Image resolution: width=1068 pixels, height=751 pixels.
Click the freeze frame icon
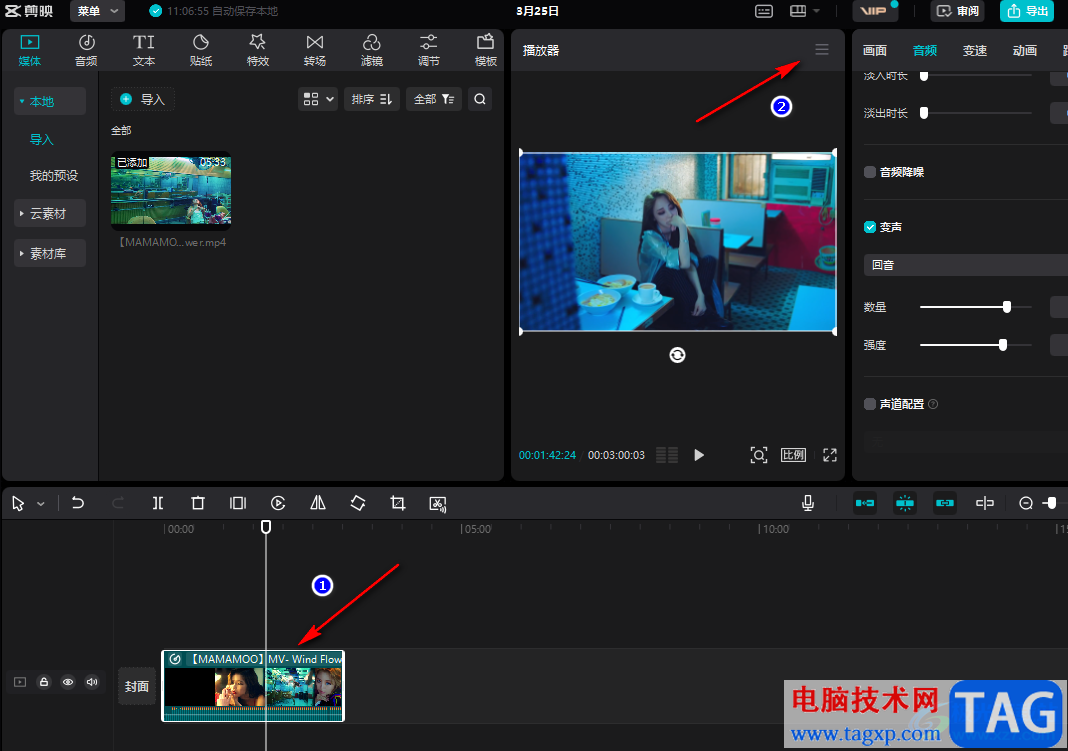point(238,503)
